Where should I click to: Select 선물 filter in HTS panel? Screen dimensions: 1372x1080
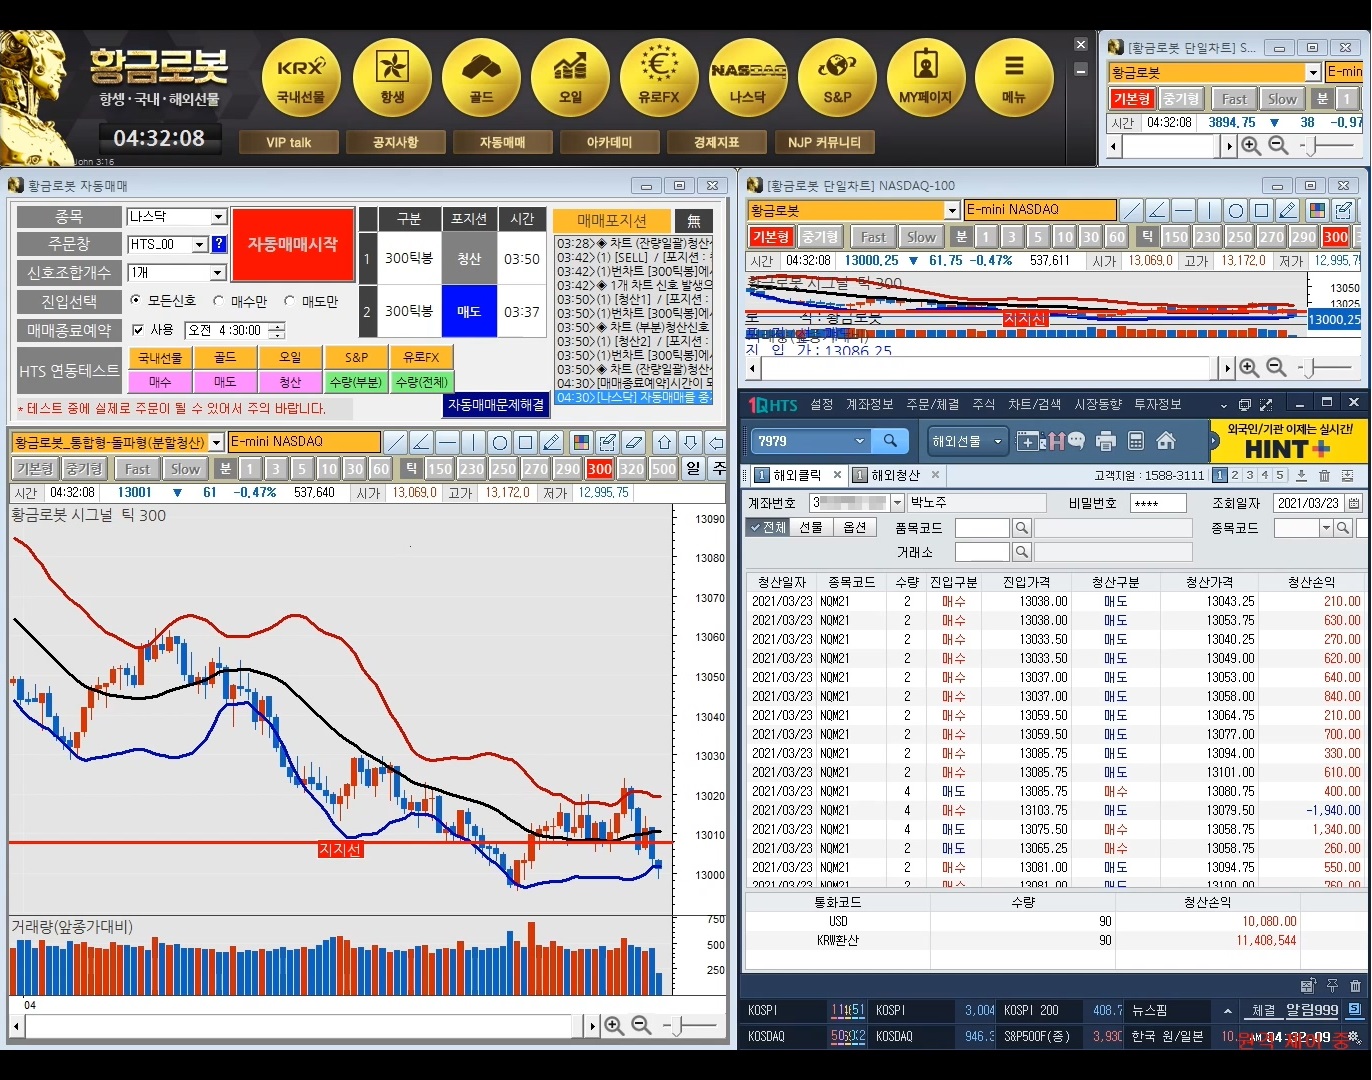tap(811, 527)
